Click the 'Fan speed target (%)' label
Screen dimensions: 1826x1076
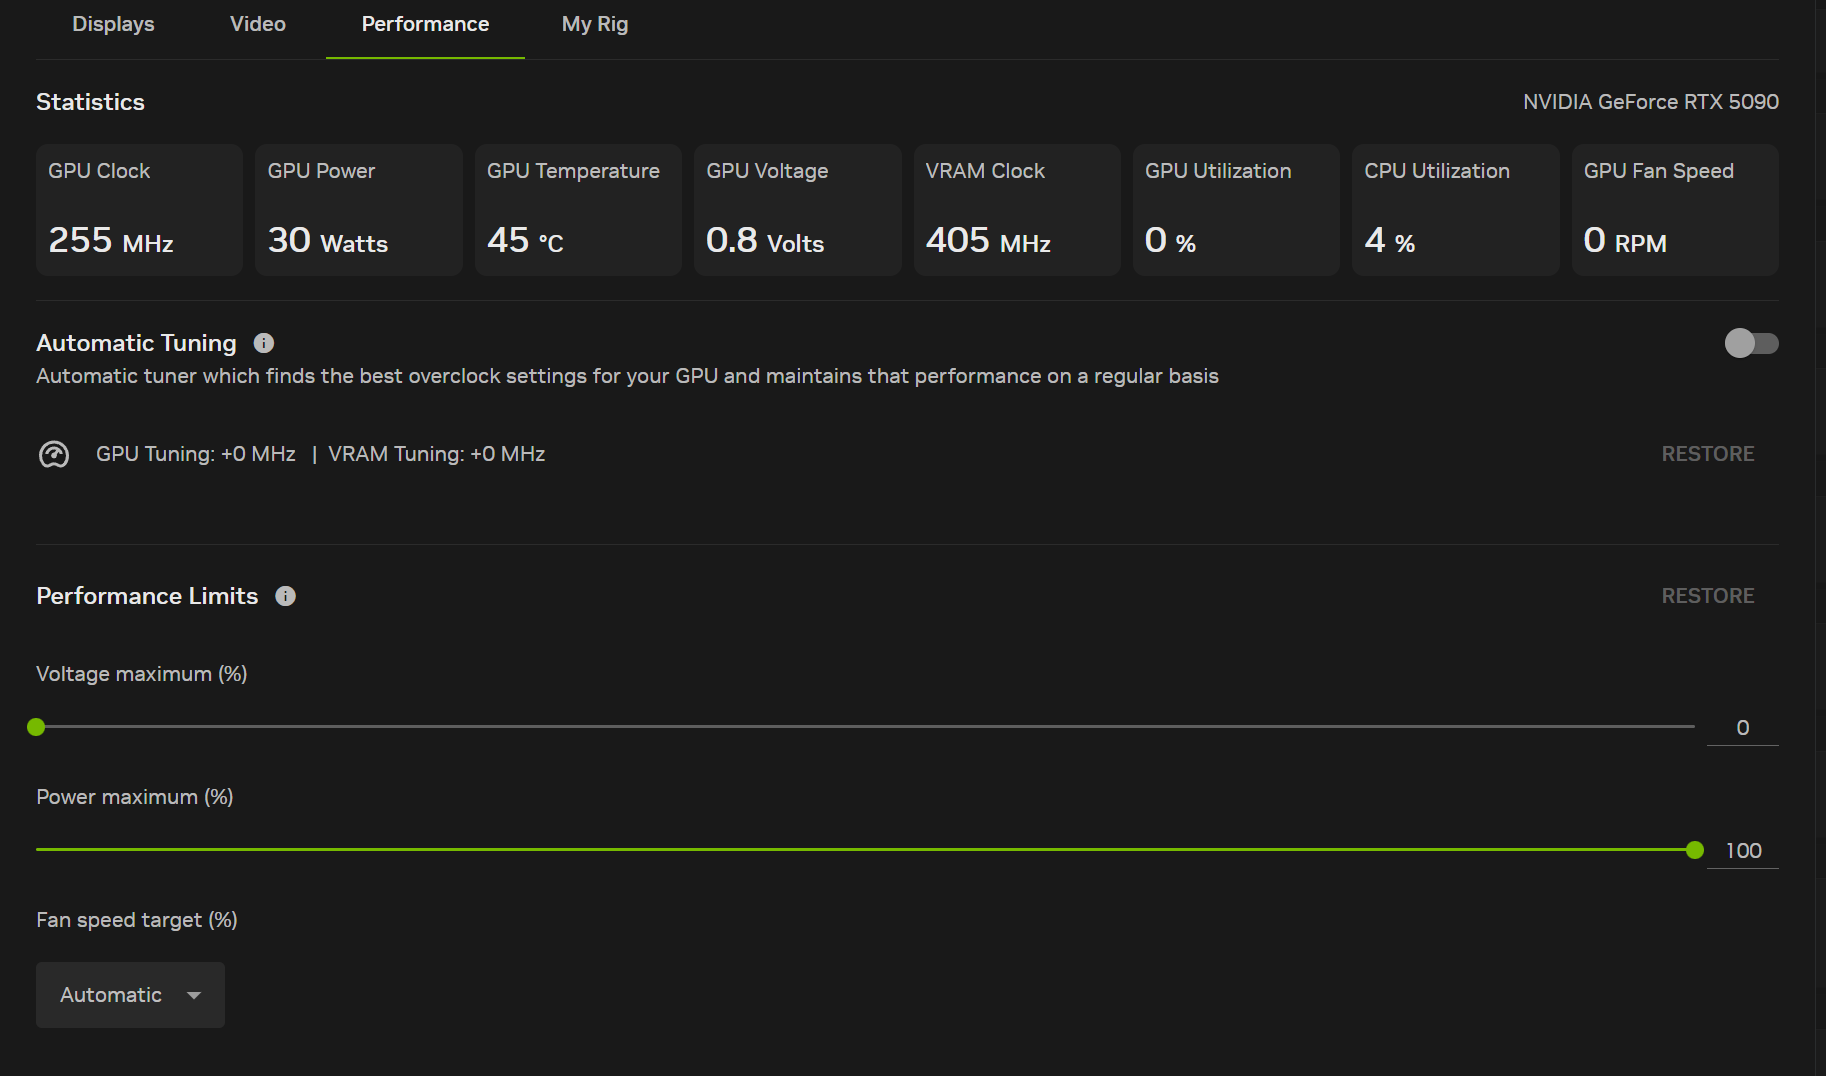[x=137, y=920]
